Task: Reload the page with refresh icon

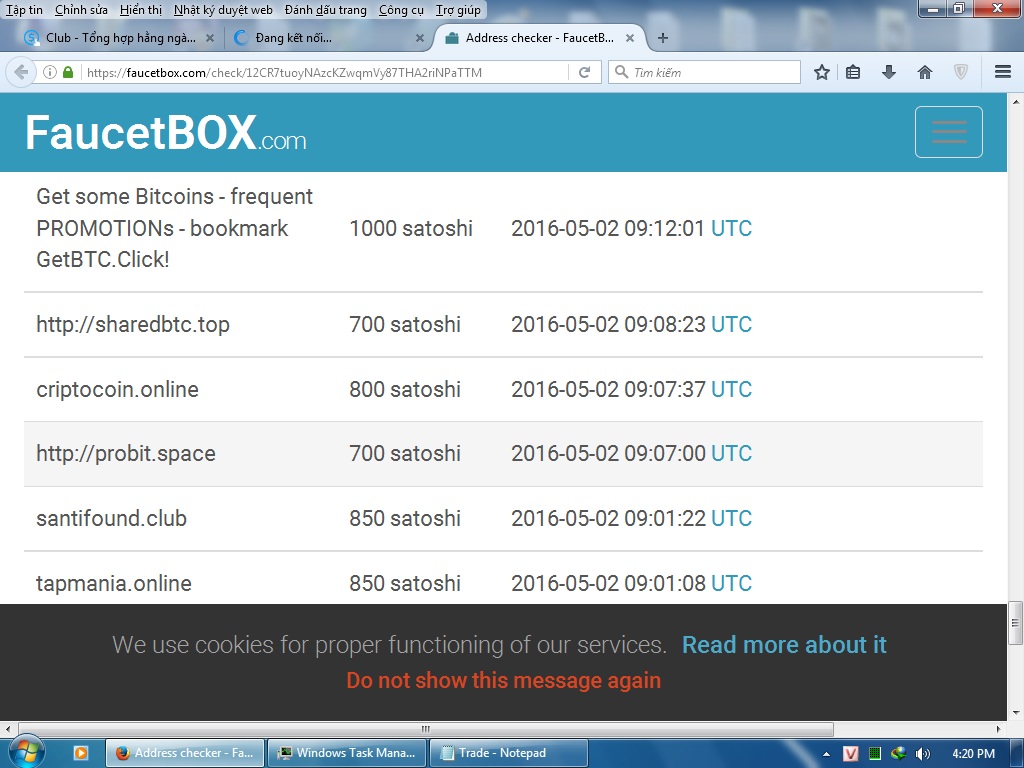Action: point(584,72)
